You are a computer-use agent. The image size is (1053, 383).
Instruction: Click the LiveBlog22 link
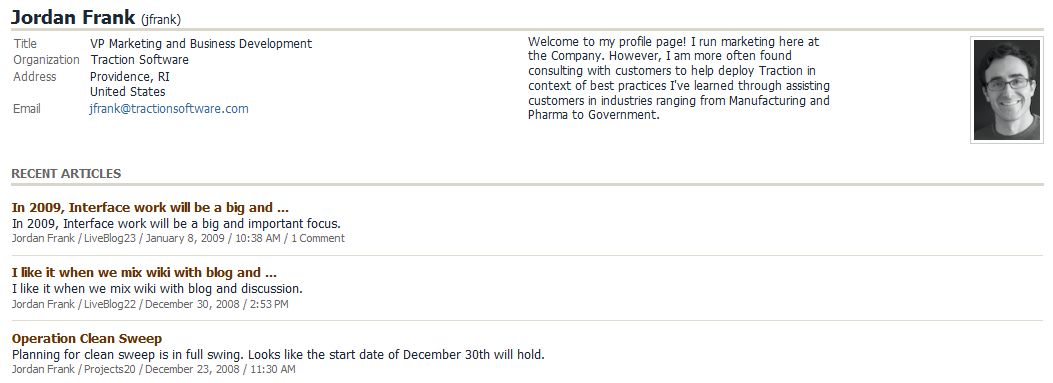[110, 304]
